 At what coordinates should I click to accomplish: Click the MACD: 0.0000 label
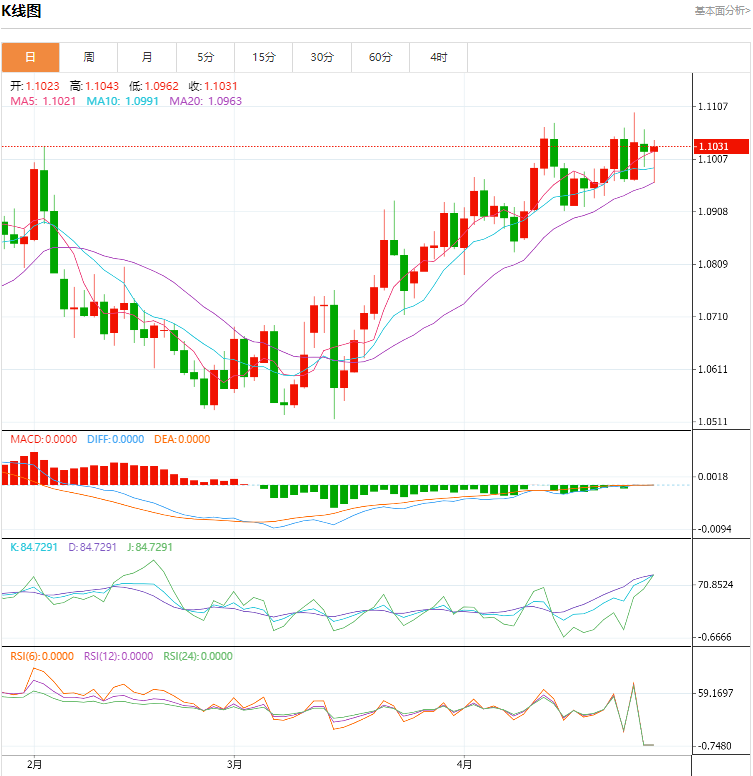click(44, 439)
